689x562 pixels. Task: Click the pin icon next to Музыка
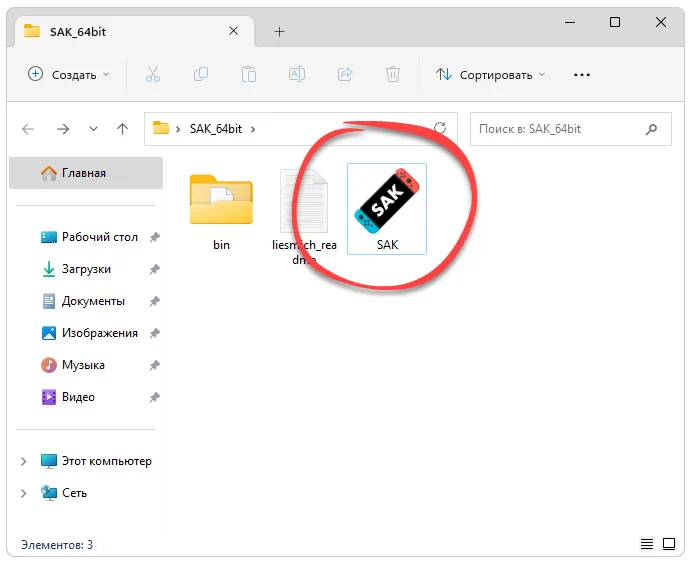[x=154, y=365]
